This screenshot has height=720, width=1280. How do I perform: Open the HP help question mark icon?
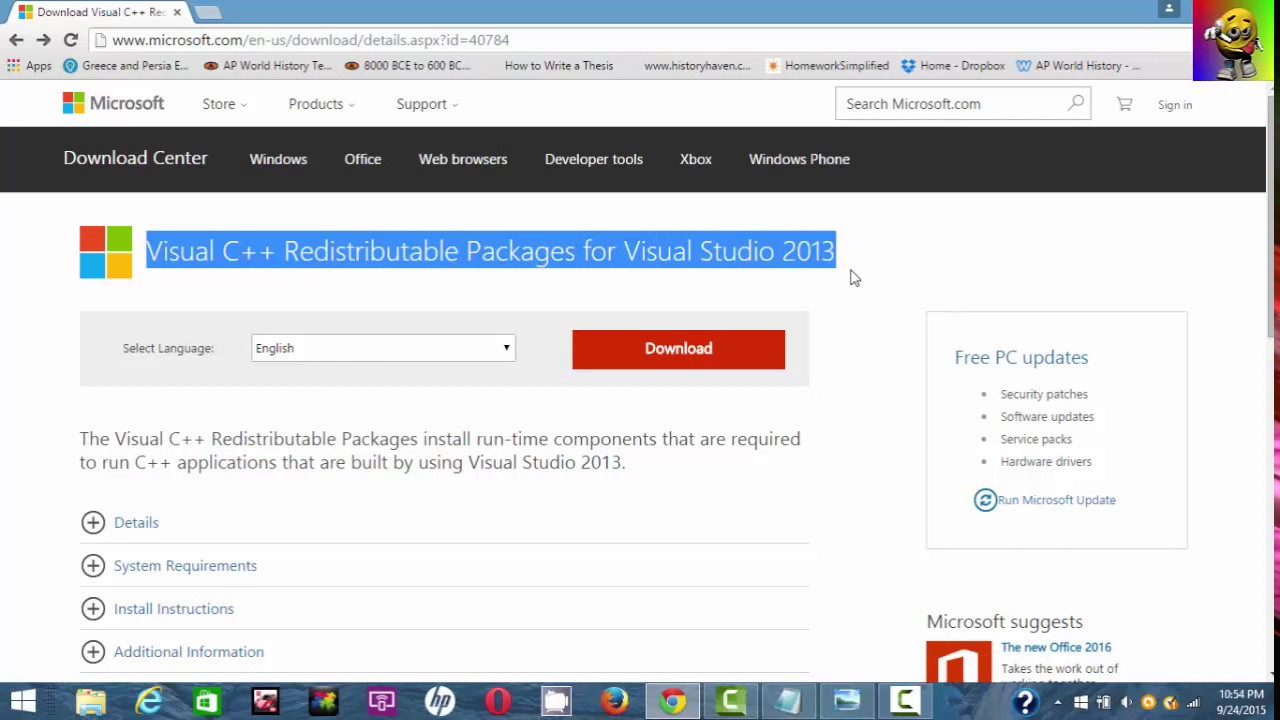click(1025, 701)
